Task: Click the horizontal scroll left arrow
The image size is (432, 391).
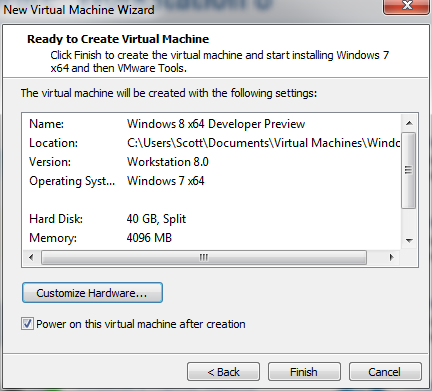Action: pyautogui.click(x=31, y=257)
